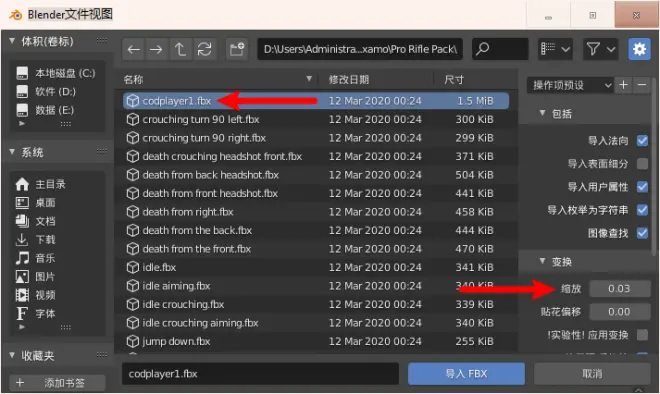Click the 取消 button
The width and height of the screenshot is (660, 394).
point(592,374)
